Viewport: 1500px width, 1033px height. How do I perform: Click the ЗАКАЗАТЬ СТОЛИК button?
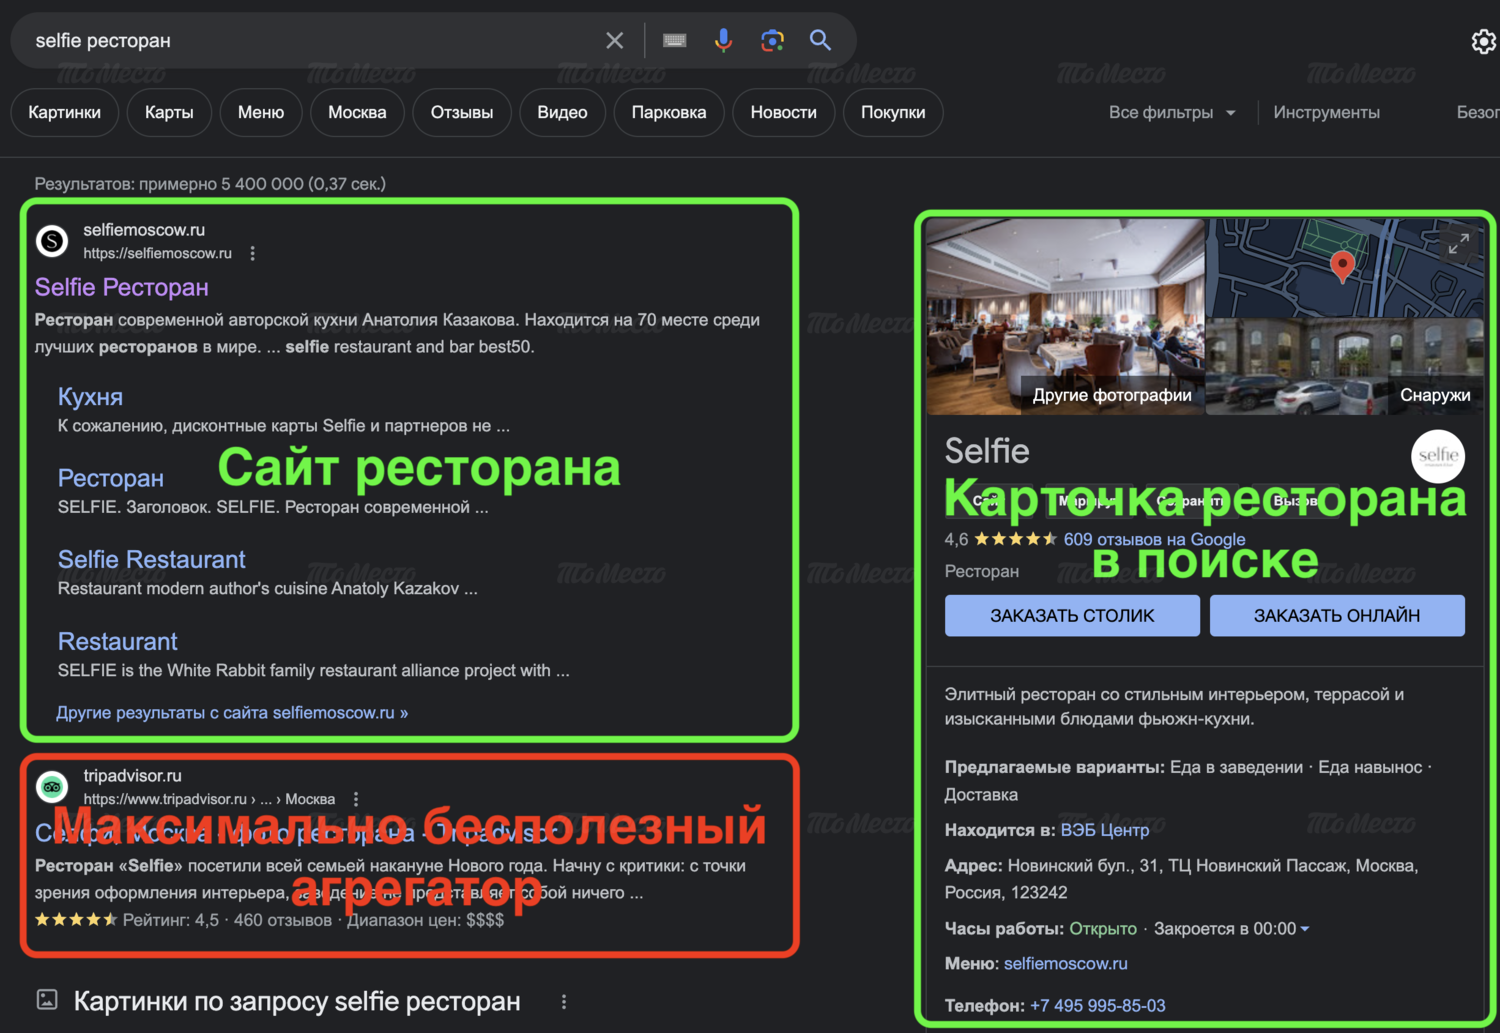click(x=1072, y=616)
